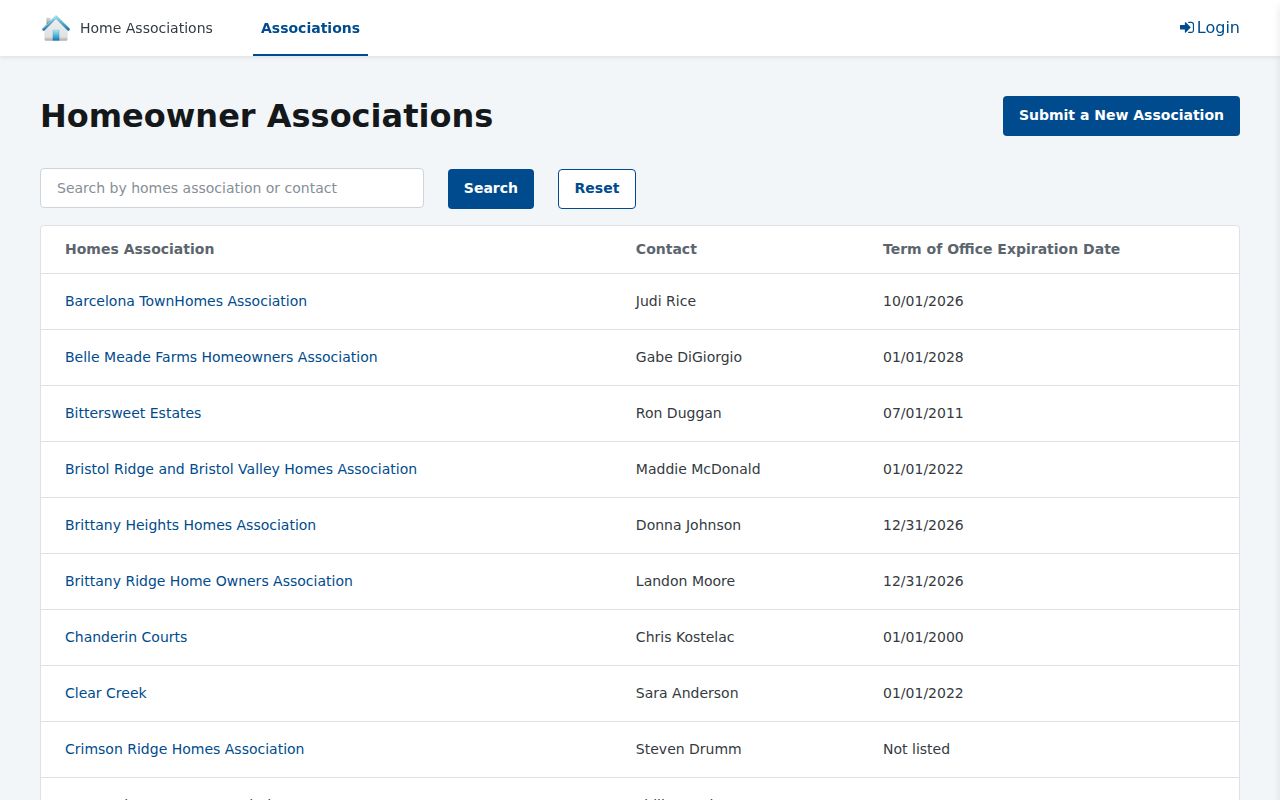Click the Login arrow icon
This screenshot has height=800, width=1280.
[1186, 28]
